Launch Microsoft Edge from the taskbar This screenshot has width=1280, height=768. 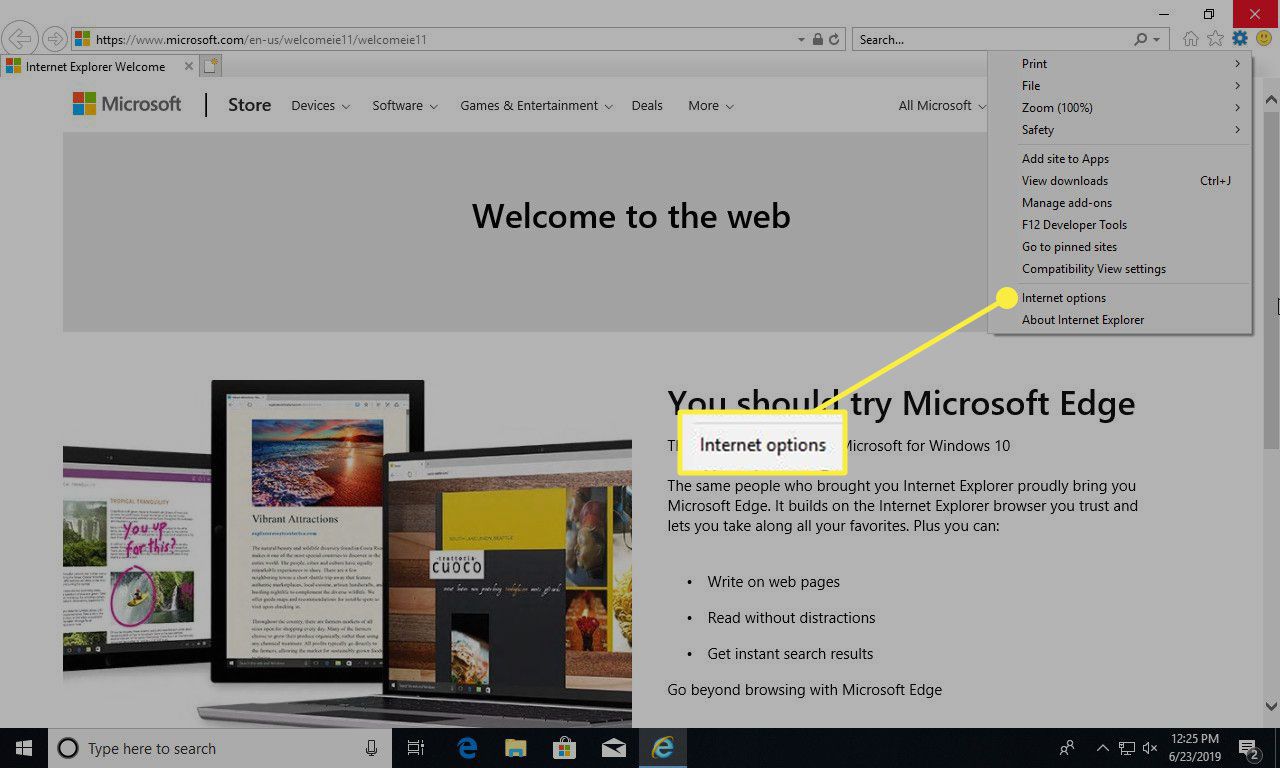coord(467,748)
